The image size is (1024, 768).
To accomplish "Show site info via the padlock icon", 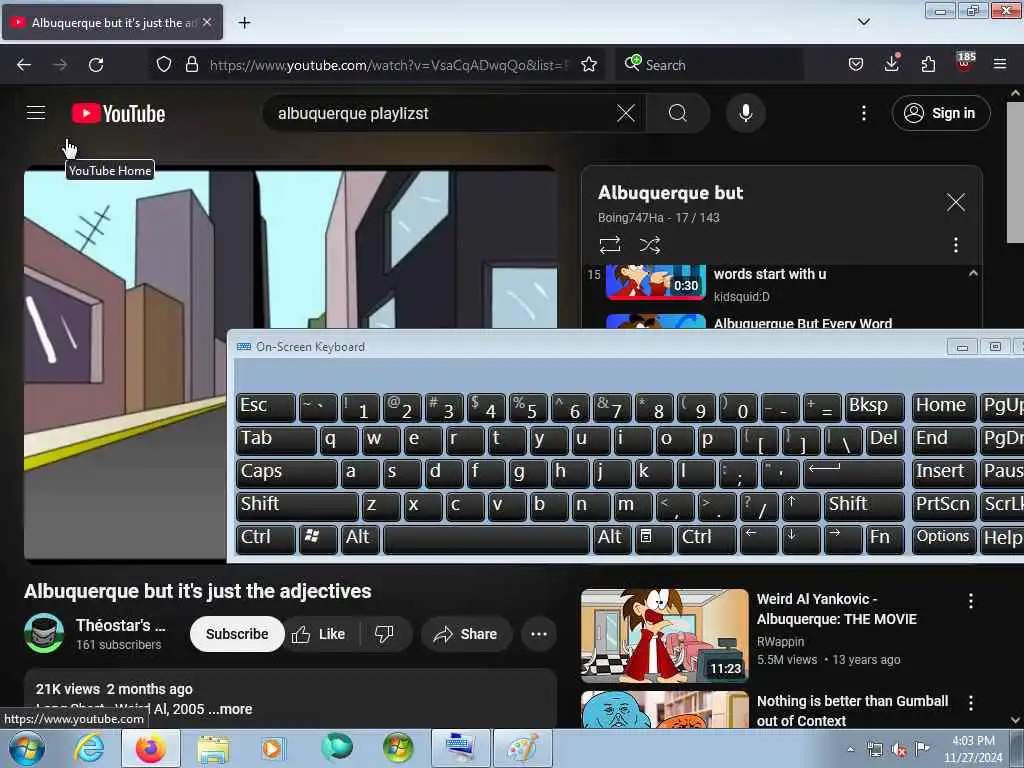I will [x=191, y=65].
